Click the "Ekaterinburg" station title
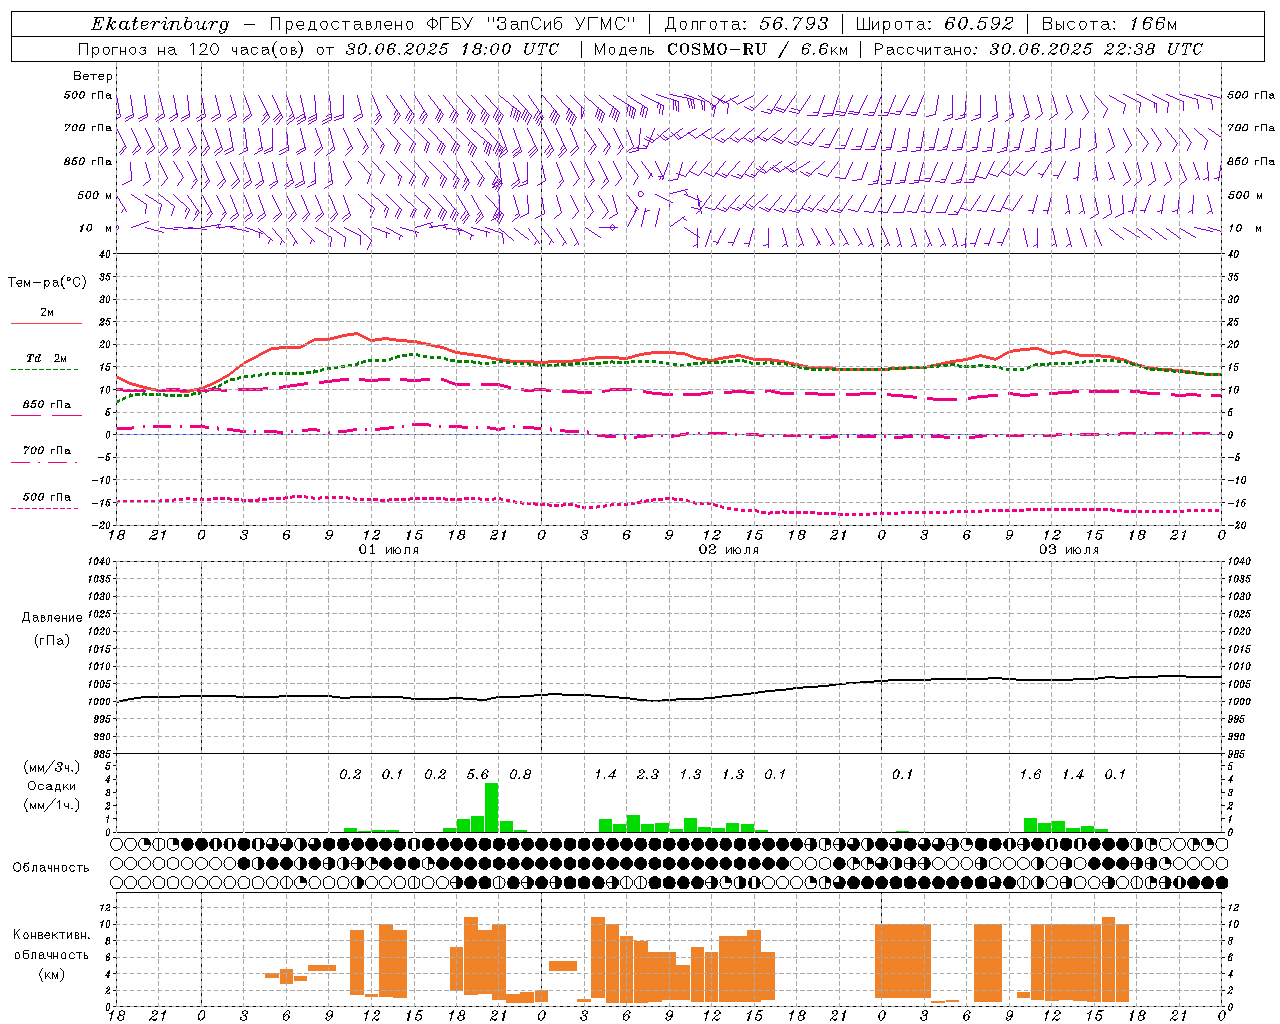Screen dimensions: 1280x1024 [x=160, y=24]
